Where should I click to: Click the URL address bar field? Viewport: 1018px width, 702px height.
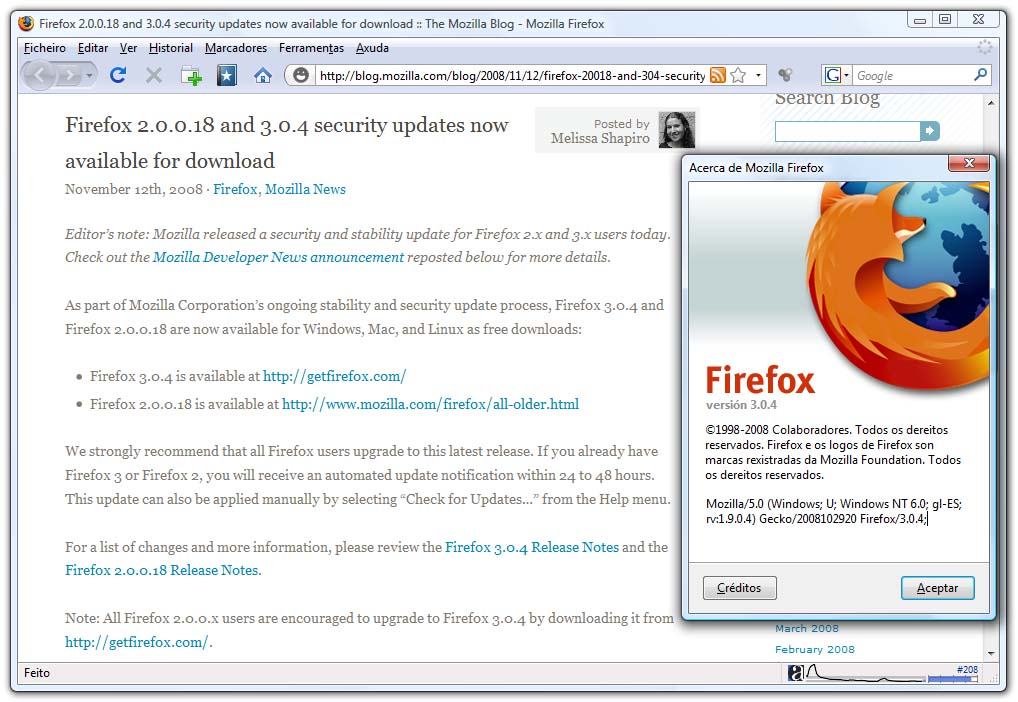pyautogui.click(x=512, y=76)
